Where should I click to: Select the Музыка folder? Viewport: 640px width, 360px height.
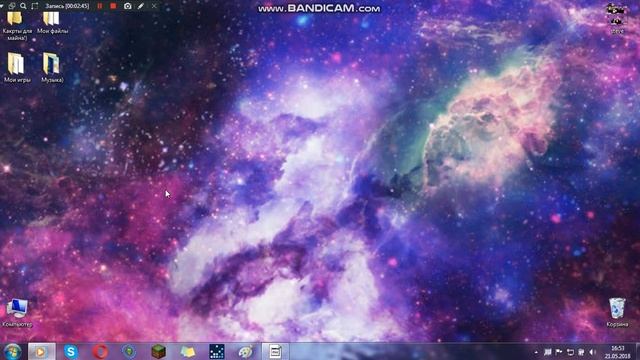click(x=52, y=67)
